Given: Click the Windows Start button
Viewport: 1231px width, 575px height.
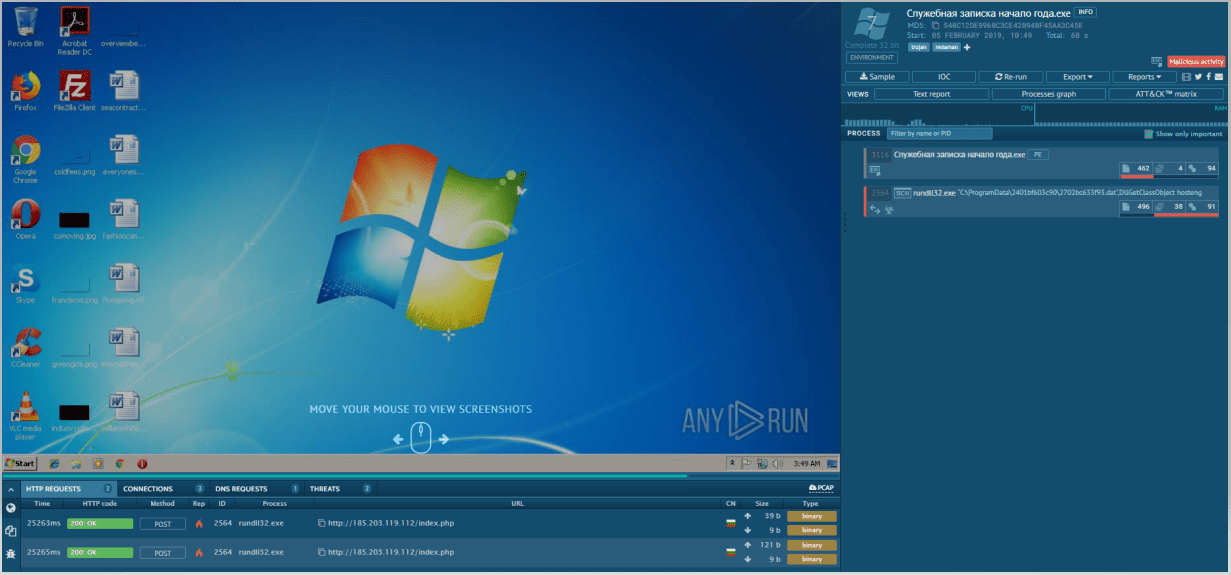Looking at the screenshot, I should pos(20,464).
